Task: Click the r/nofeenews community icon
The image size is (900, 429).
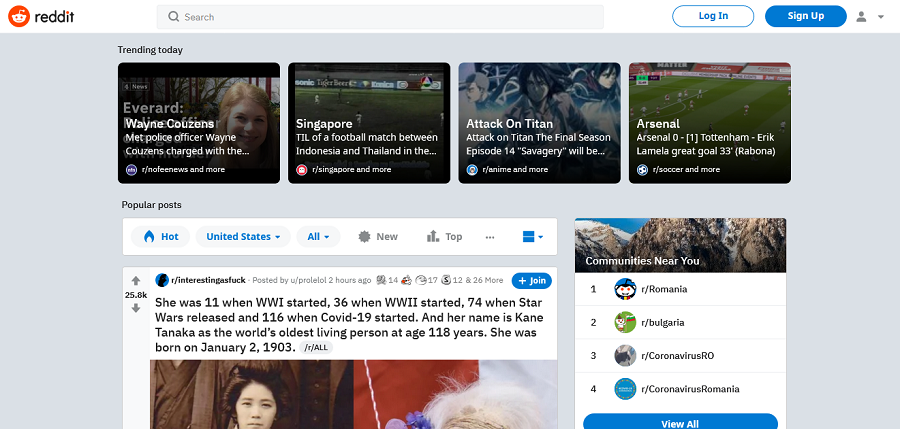Action: tap(131, 169)
